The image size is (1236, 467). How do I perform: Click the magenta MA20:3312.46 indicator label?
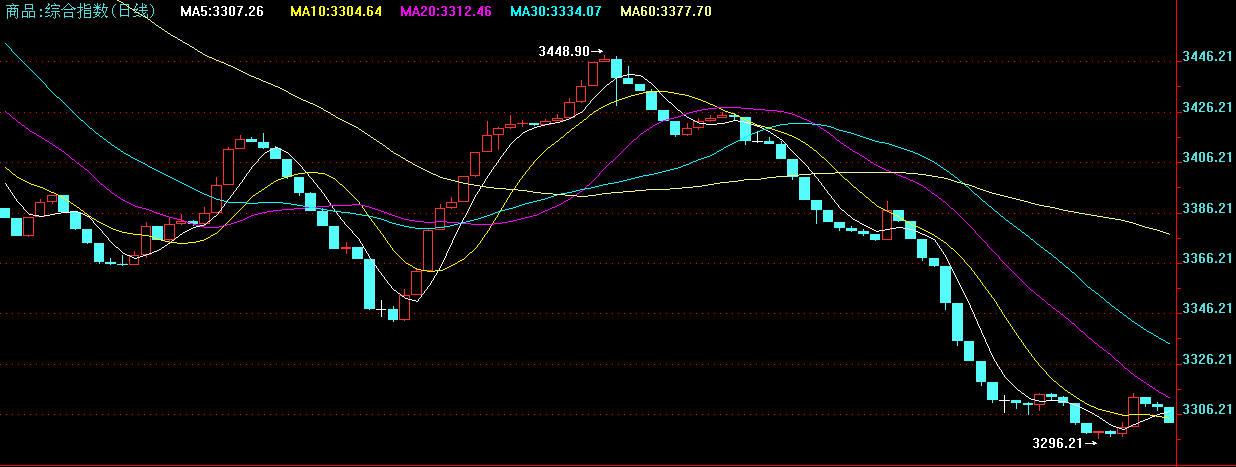click(x=445, y=11)
